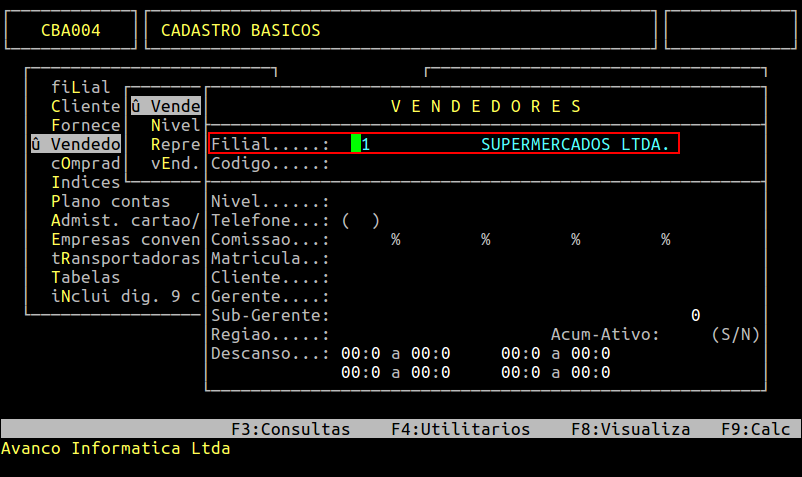This screenshot has width=802, height=477.
Task: Open F4:Utilitarios from the function bar
Action: tap(460, 429)
